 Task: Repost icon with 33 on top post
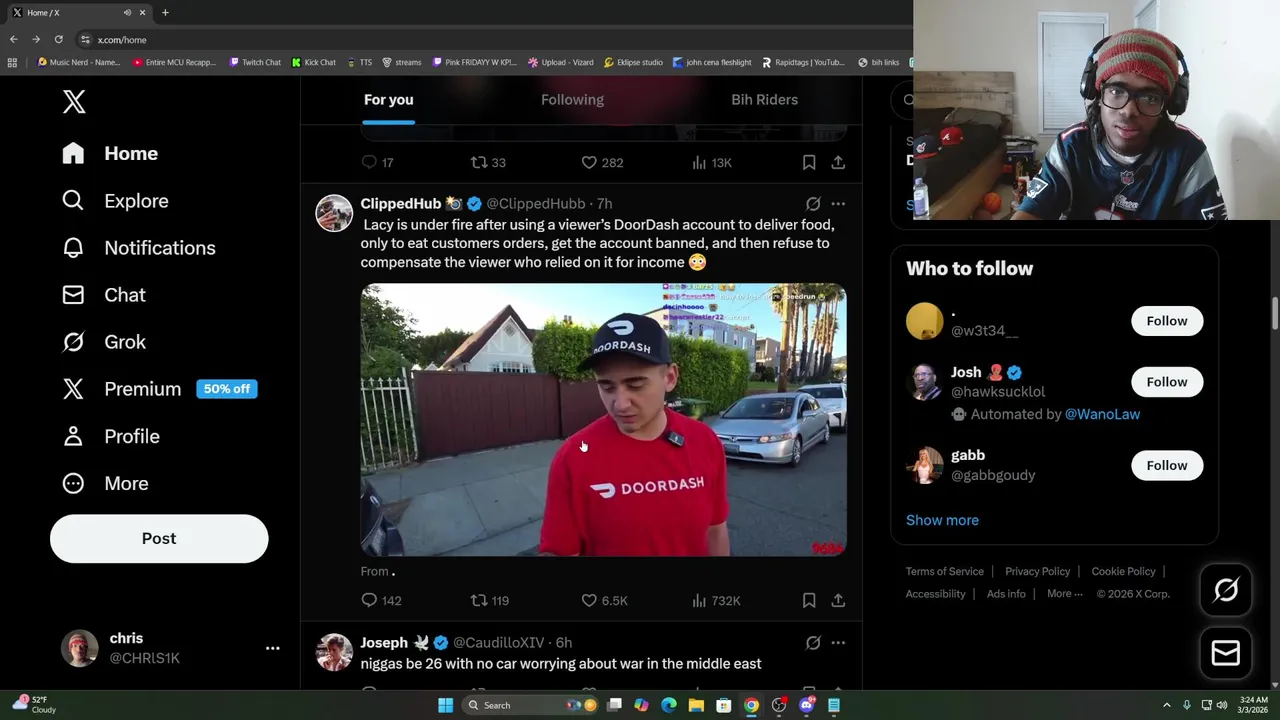coord(488,162)
